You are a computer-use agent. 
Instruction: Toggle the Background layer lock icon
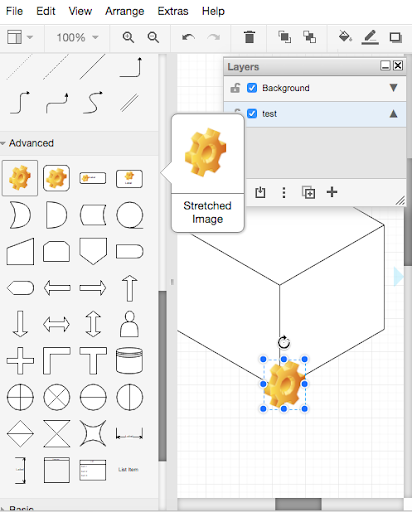point(235,88)
